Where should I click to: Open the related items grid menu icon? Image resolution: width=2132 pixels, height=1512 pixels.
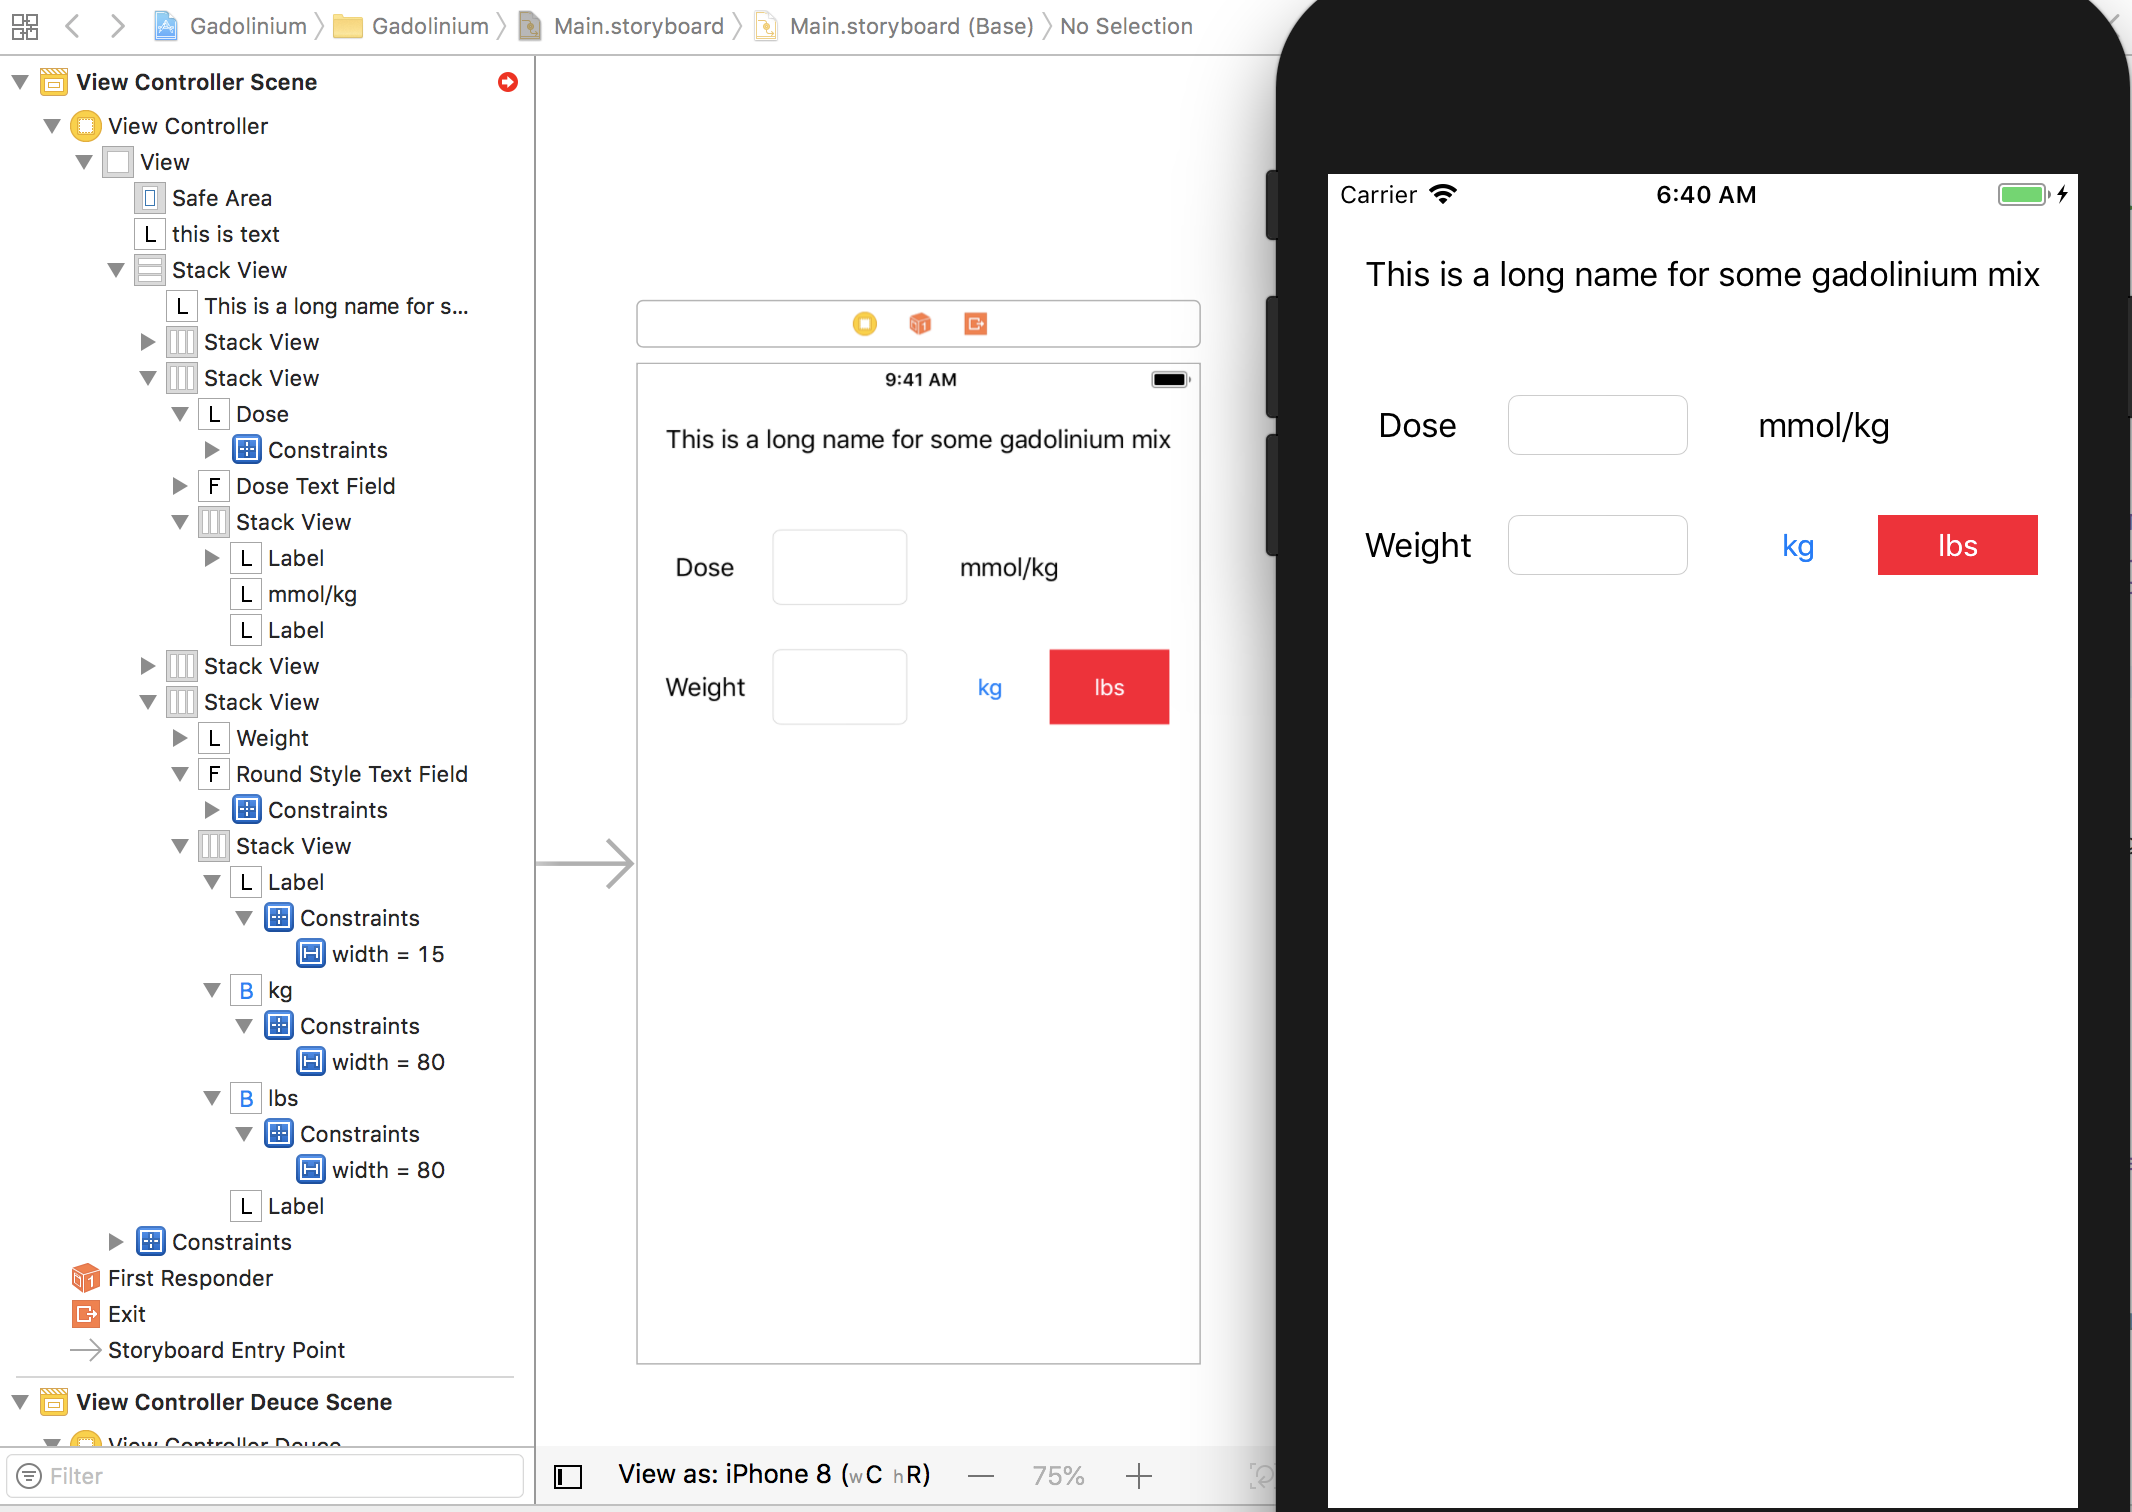[25, 26]
